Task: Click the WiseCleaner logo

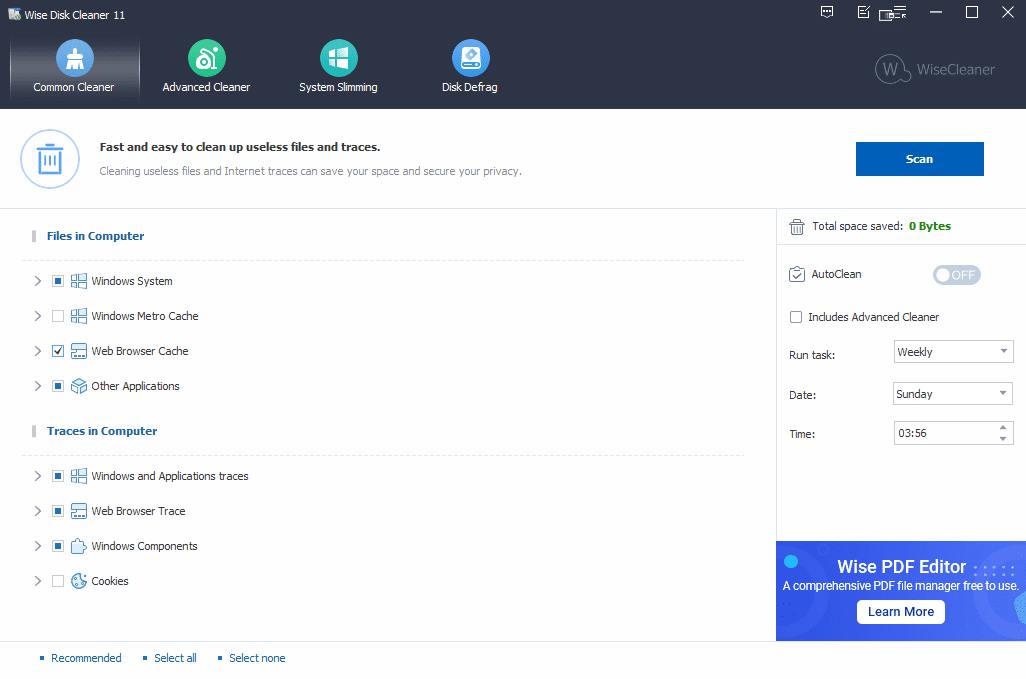Action: [935, 69]
